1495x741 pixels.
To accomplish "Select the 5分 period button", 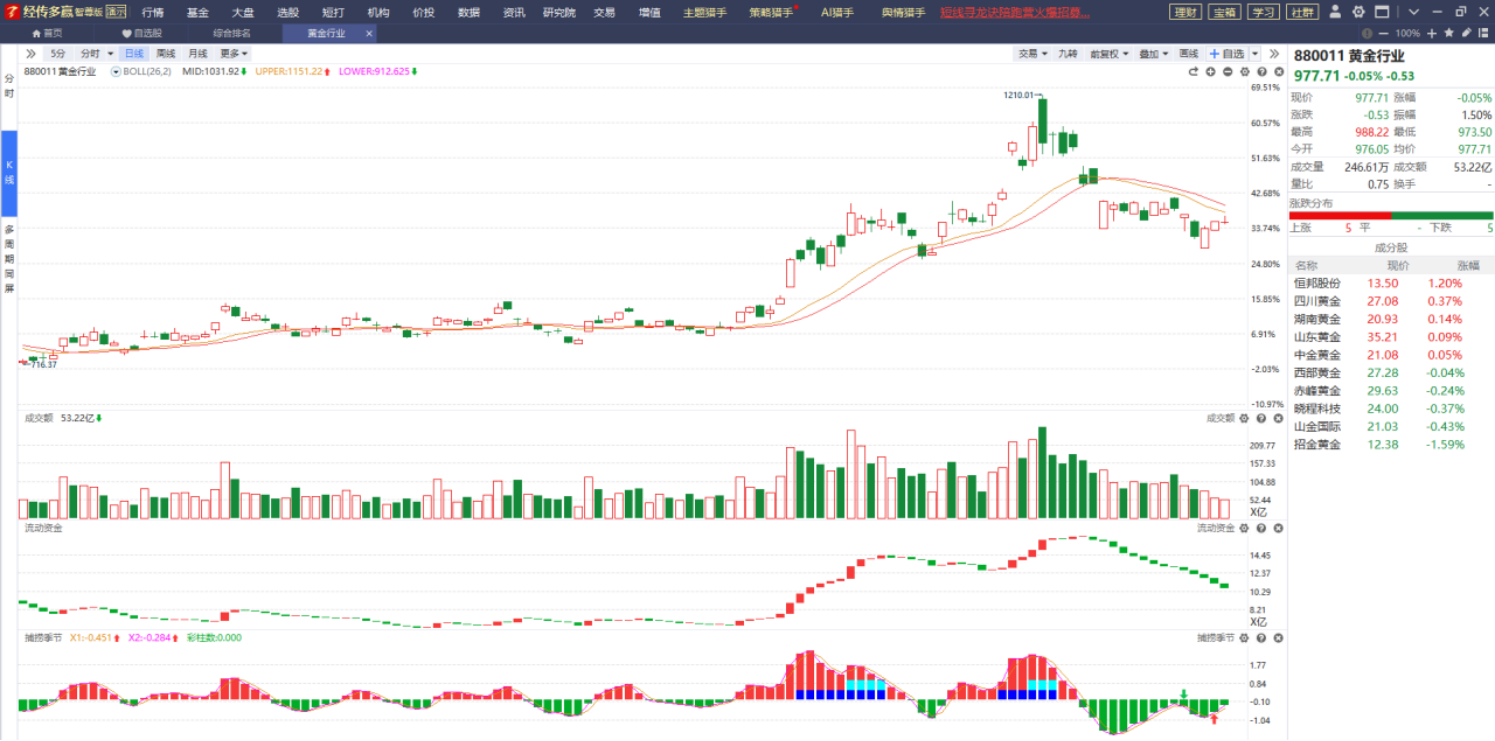I will pyautogui.click(x=58, y=53).
